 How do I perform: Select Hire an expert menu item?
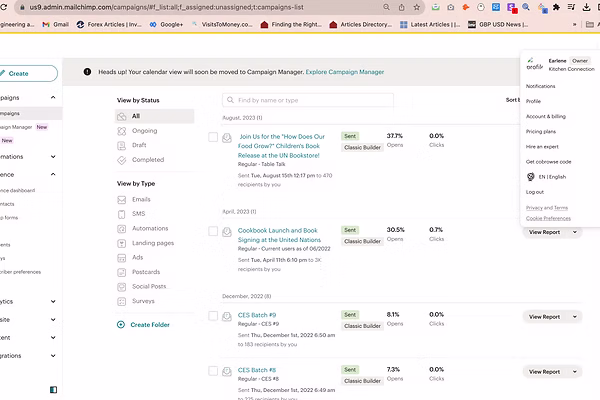[542, 147]
